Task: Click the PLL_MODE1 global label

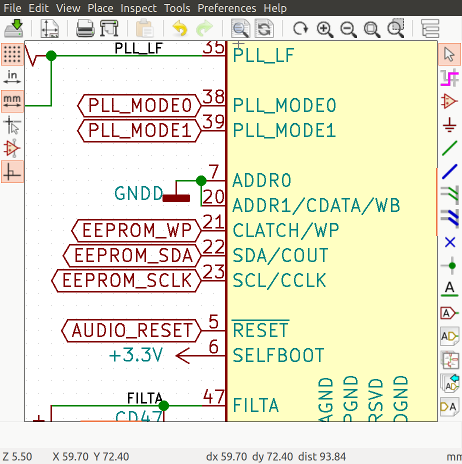Action: tap(139, 131)
